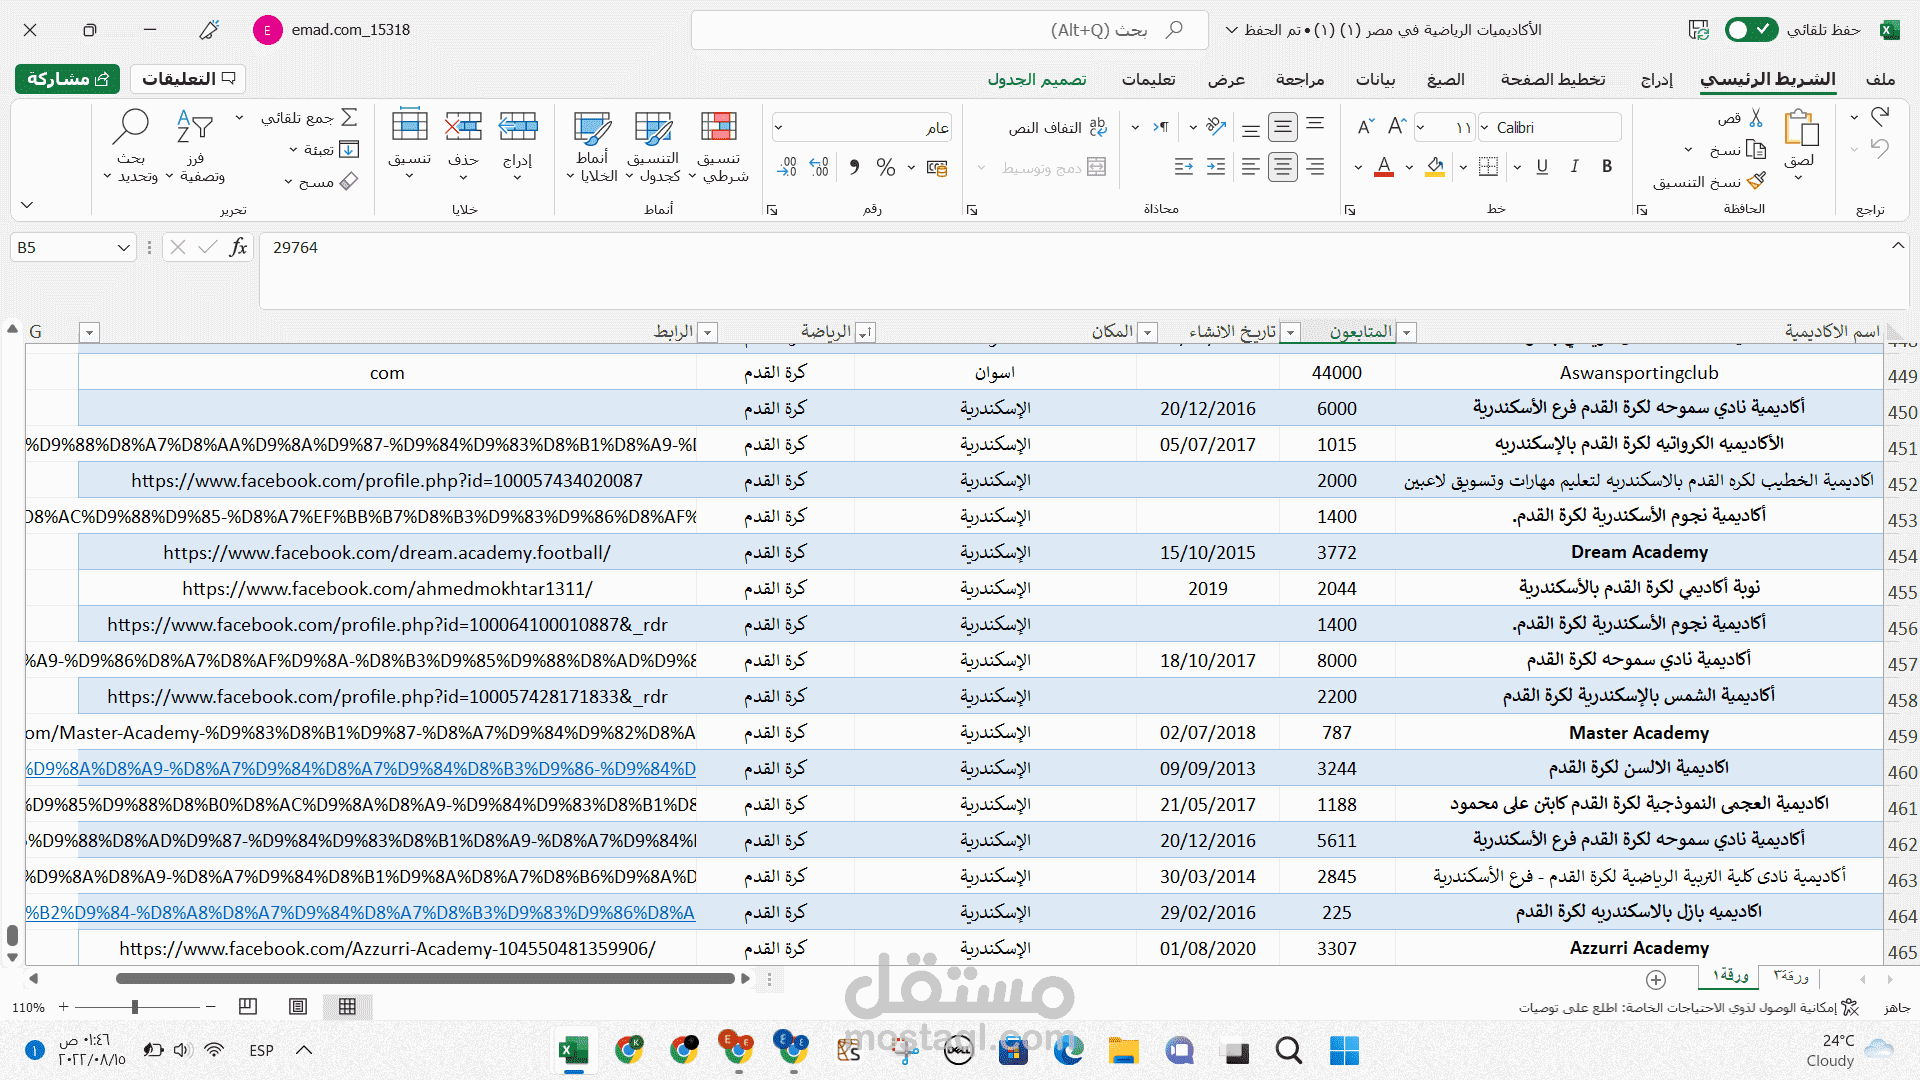
Task: Open the font name Calibri dropdown
Action: tap(1485, 128)
